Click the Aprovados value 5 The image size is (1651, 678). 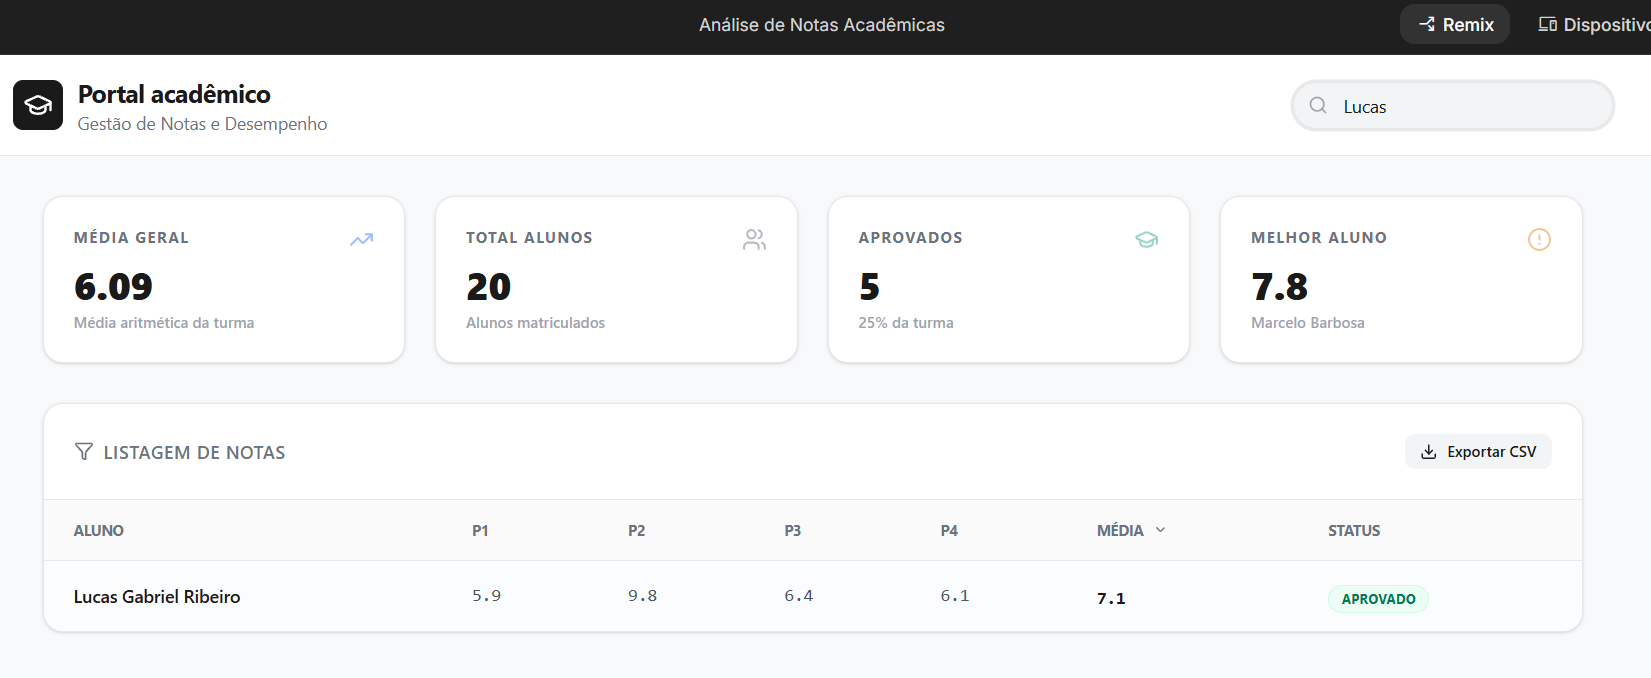(870, 287)
